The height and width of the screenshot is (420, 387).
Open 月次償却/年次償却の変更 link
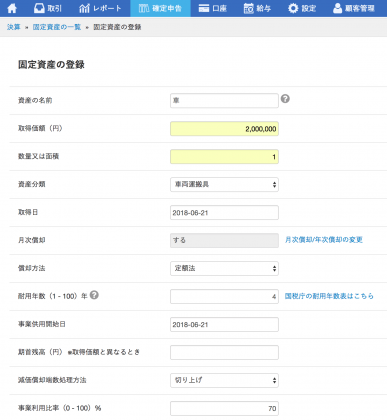tap(324, 240)
